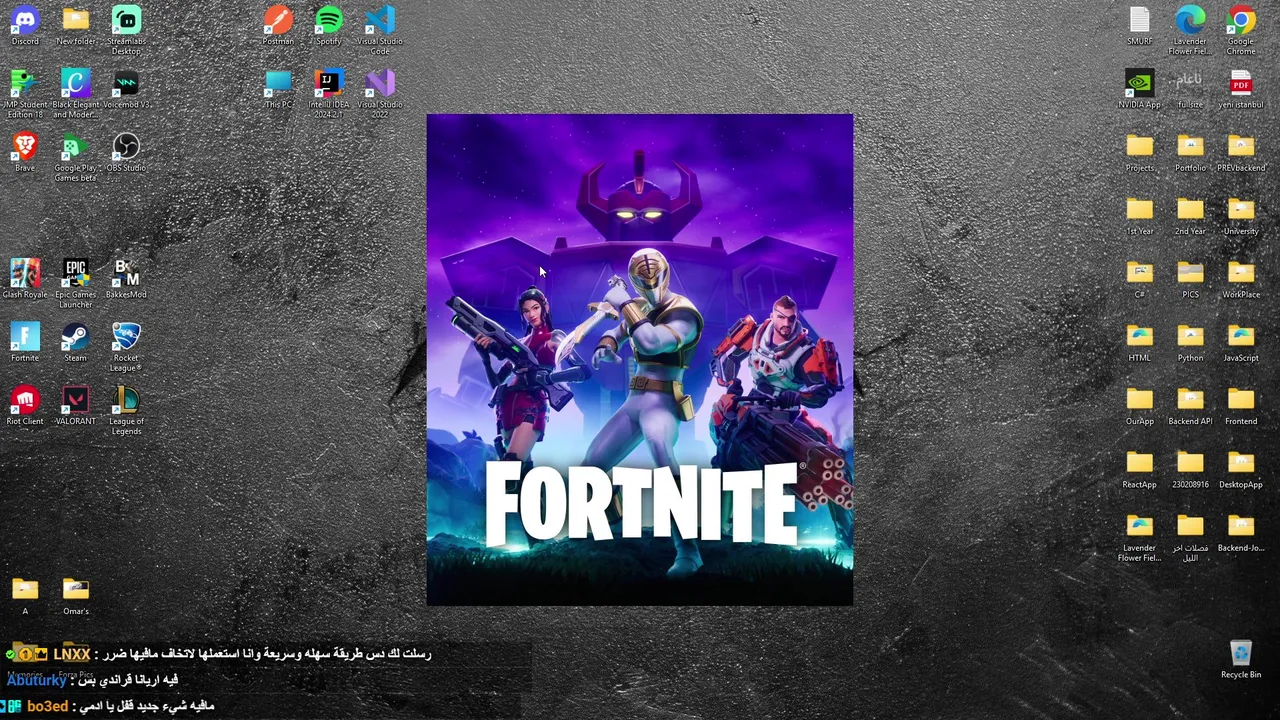The image size is (1280, 720).
Task: Select the OurApp folder
Action: click(1140, 407)
